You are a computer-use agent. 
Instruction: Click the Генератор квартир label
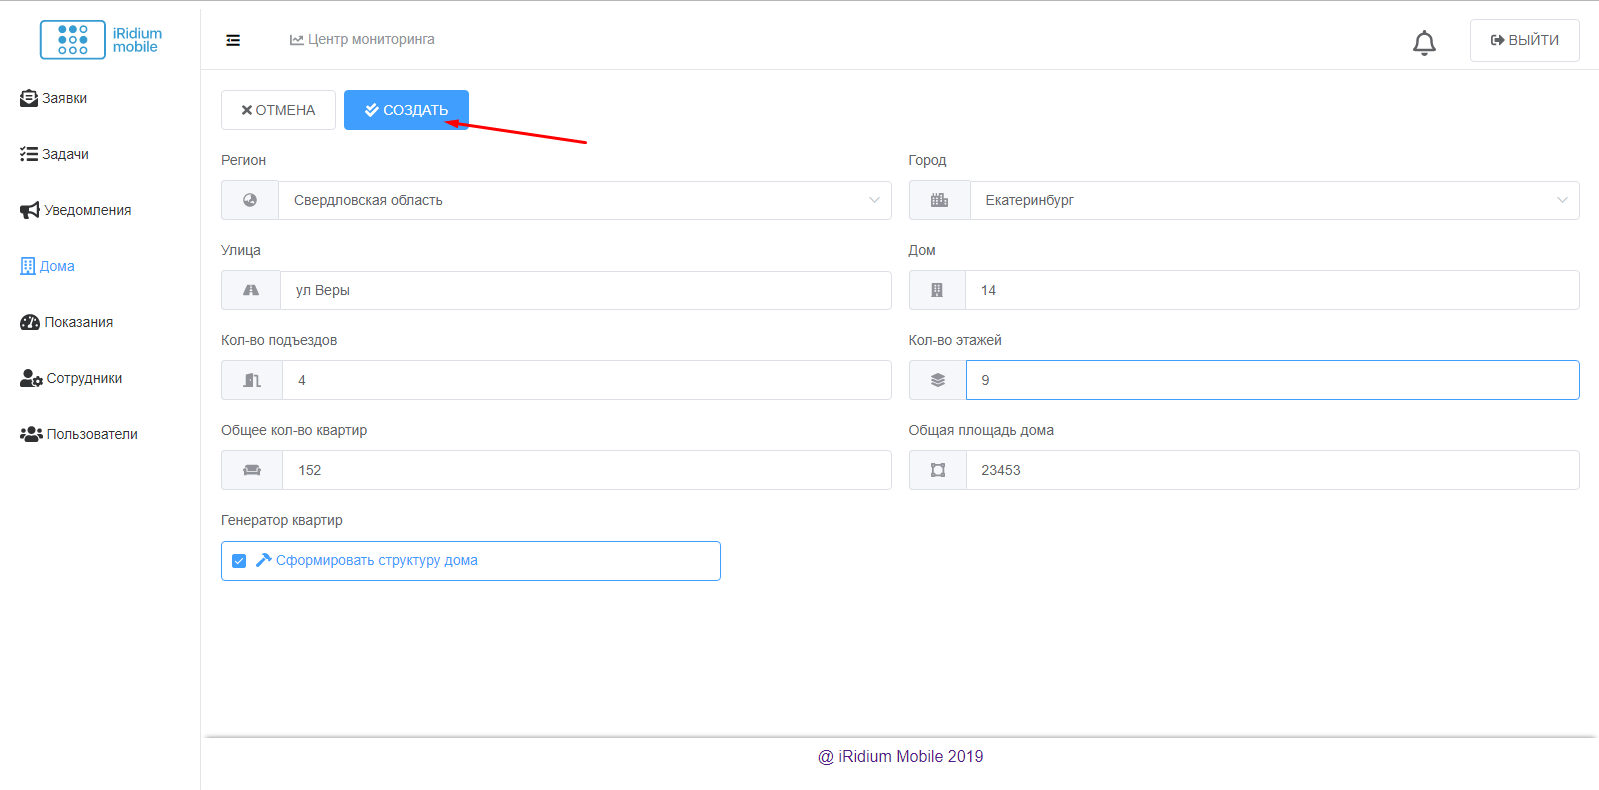tap(282, 520)
